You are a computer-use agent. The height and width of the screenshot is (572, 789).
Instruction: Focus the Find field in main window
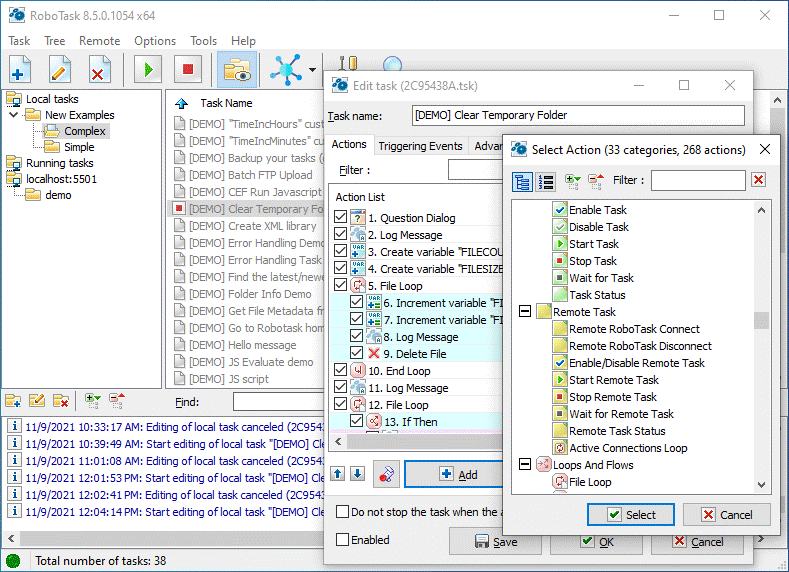[278, 402]
